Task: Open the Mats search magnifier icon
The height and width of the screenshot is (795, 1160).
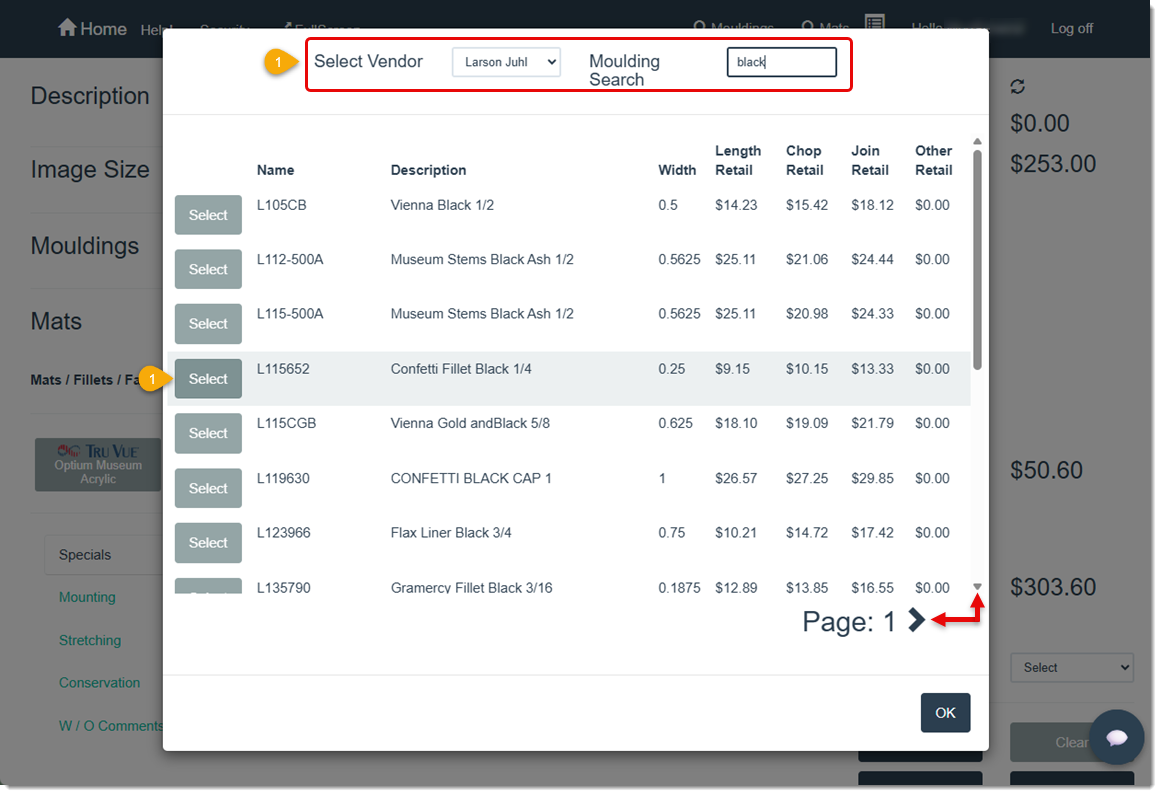Action: coord(808,27)
